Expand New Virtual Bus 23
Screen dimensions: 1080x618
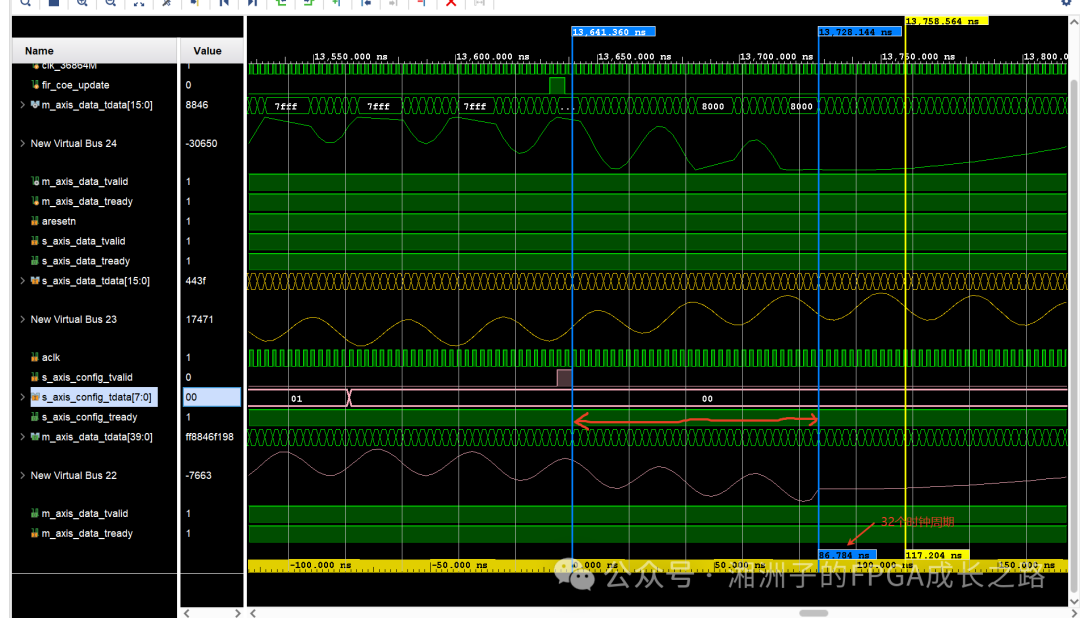coord(23,319)
